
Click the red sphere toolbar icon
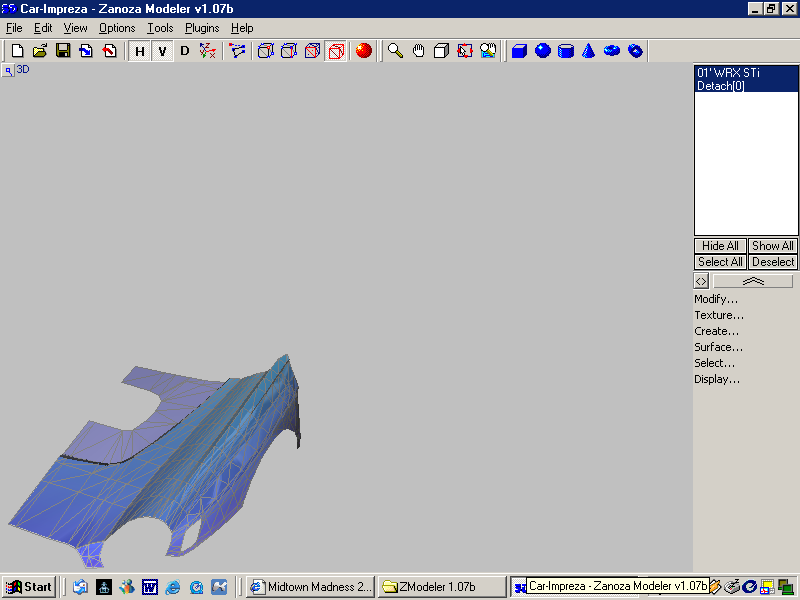tap(364, 50)
